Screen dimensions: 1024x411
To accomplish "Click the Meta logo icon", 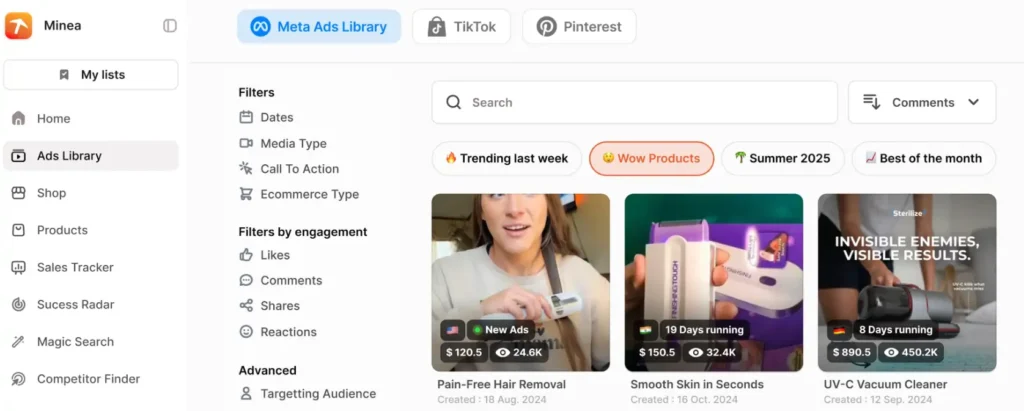I will [260, 27].
